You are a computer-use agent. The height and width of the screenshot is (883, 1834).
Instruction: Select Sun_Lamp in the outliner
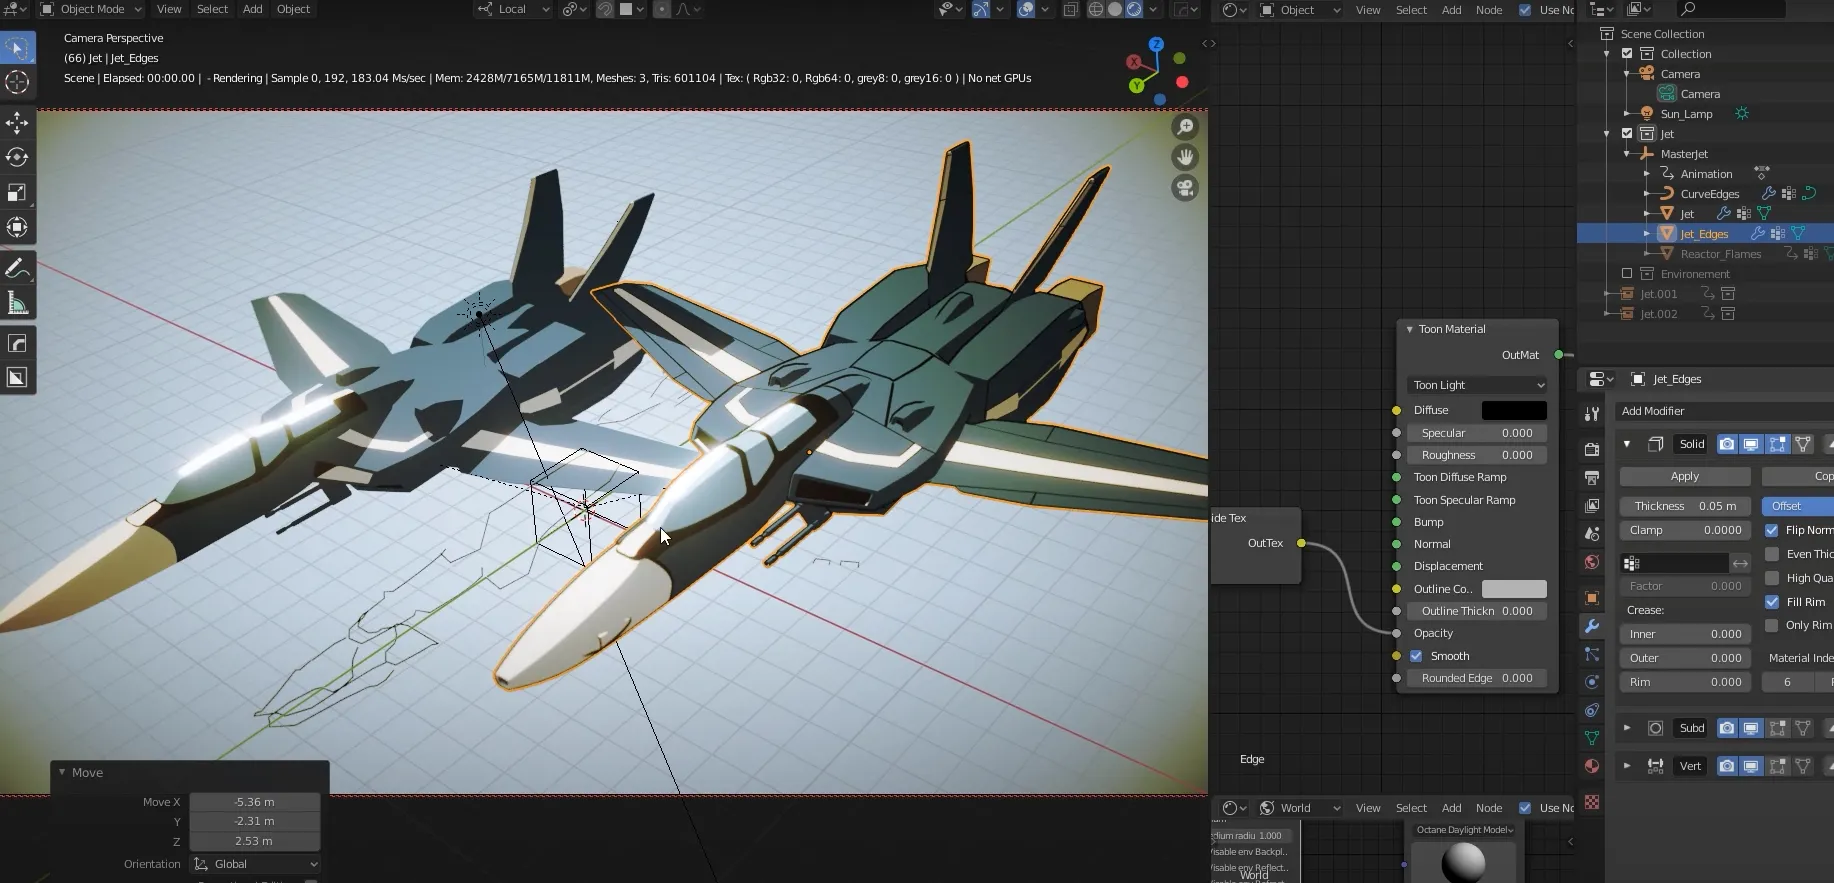(x=1686, y=114)
